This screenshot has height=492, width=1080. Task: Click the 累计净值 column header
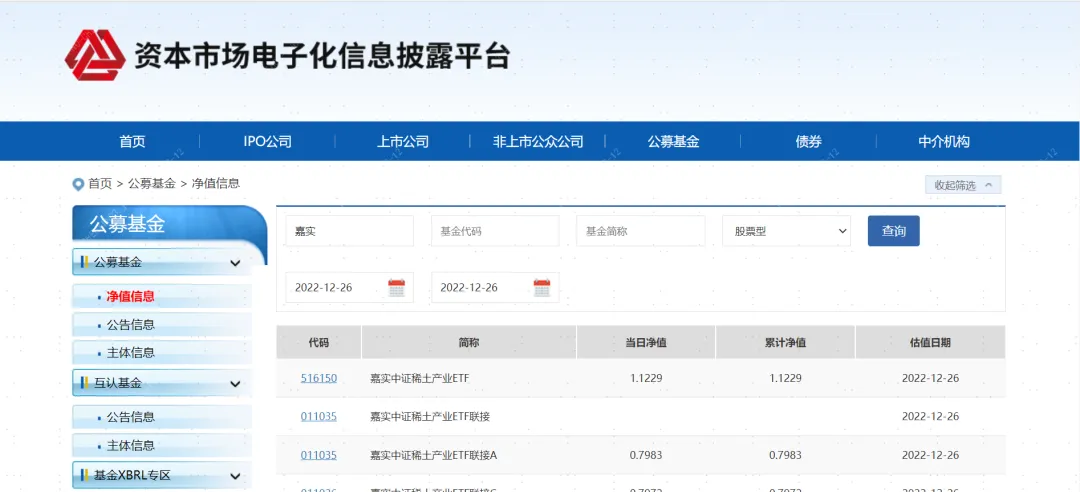(x=785, y=342)
